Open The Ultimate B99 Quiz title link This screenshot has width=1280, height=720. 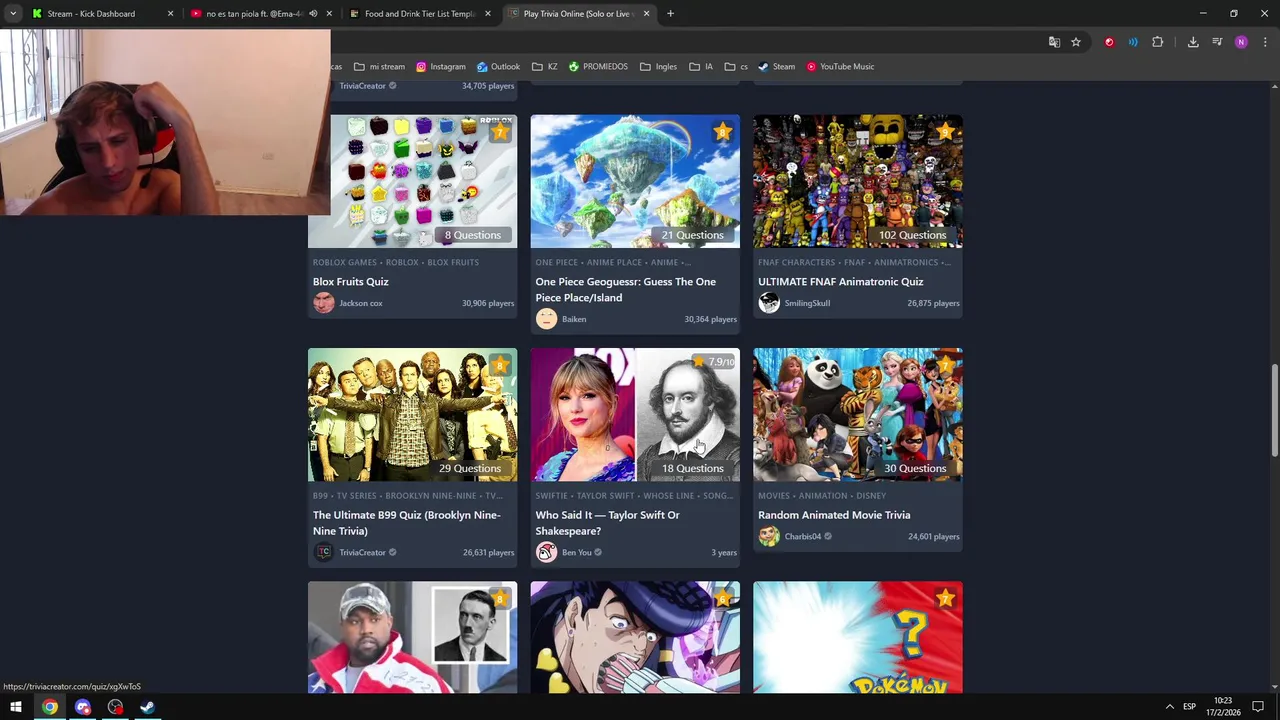point(406,523)
